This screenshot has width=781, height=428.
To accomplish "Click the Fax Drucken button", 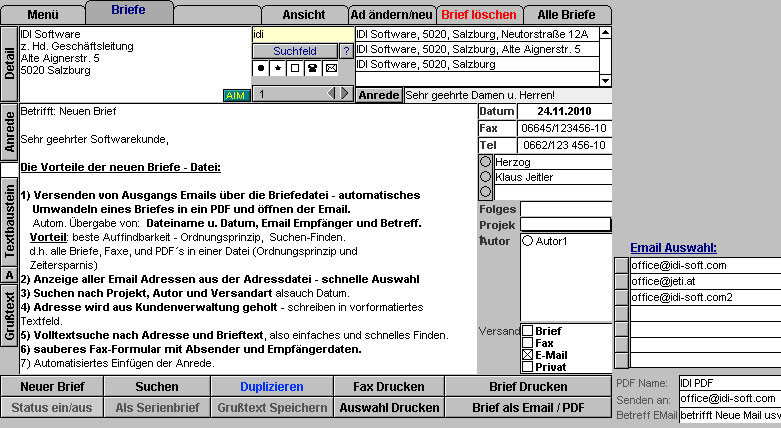I will [389, 387].
